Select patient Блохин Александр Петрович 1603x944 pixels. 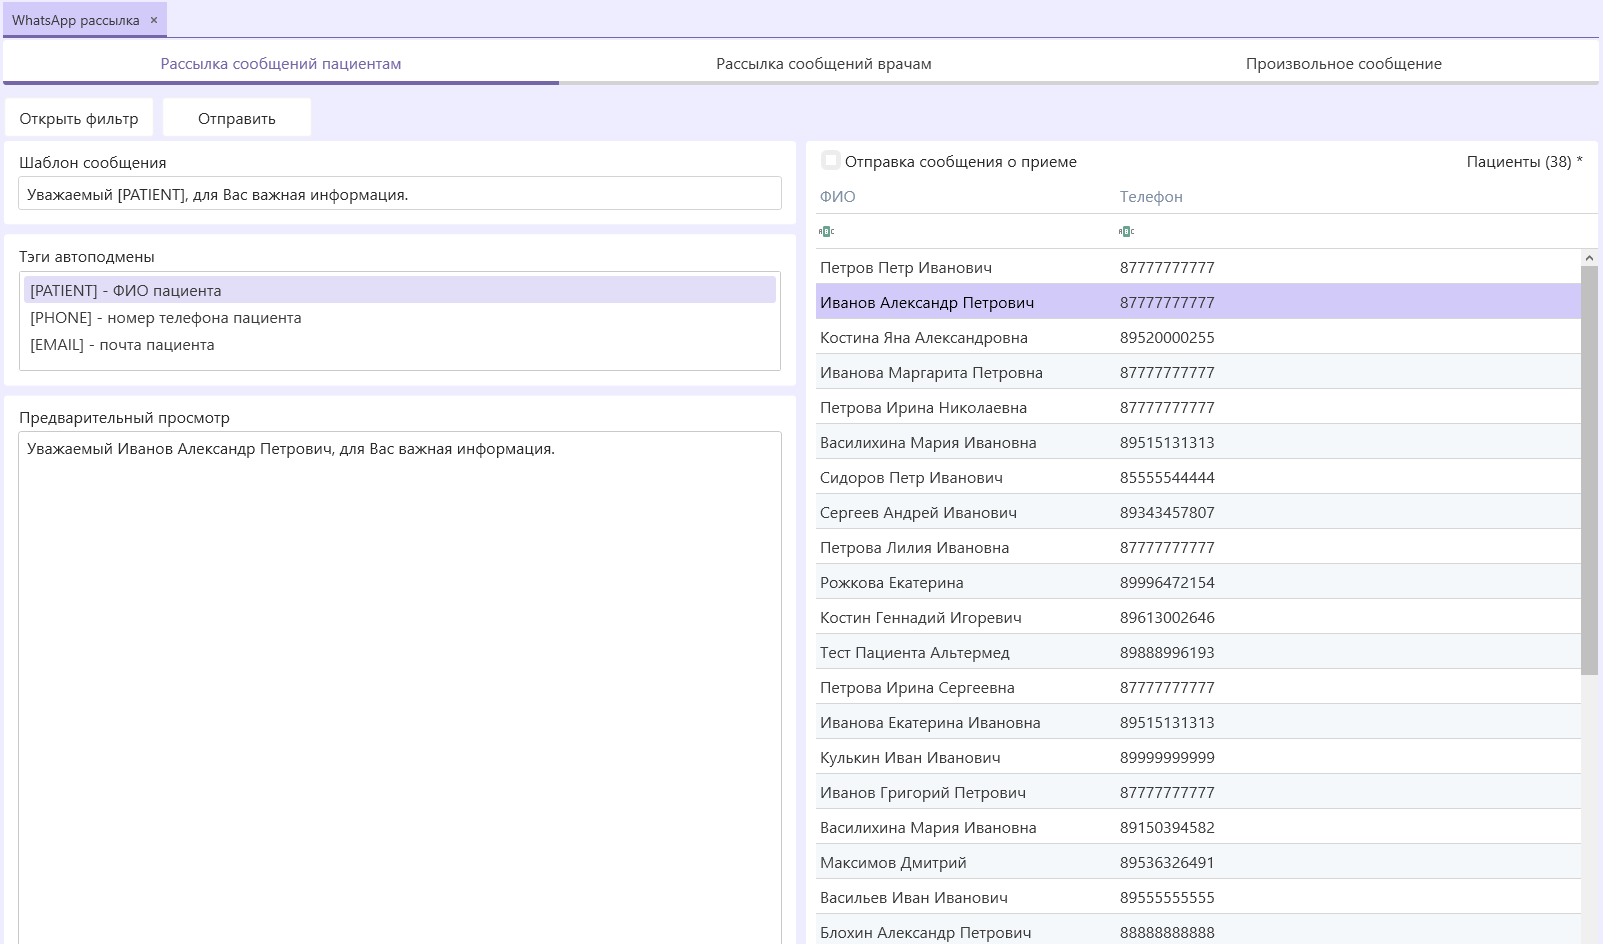(1198, 930)
